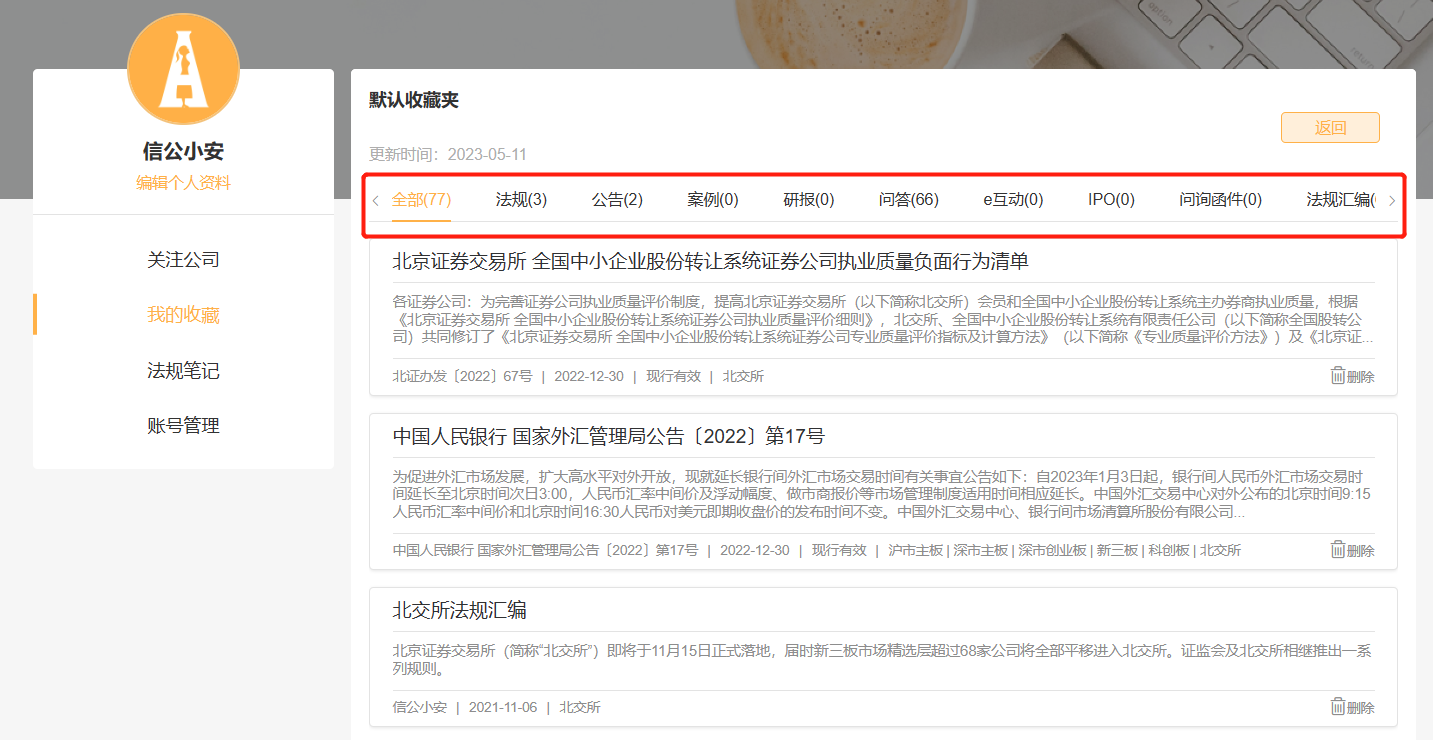Click the 深市创业板 label
This screenshot has width=1433, height=740.
1052,550
